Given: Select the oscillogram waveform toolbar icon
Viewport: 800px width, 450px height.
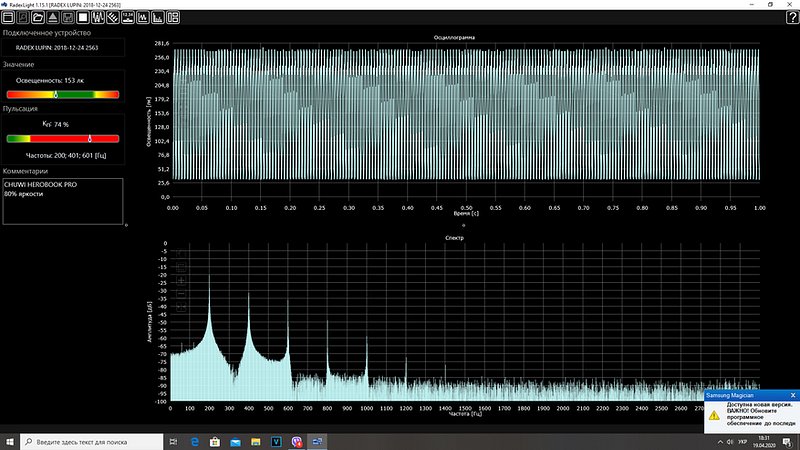Looking at the screenshot, I should [x=97, y=17].
